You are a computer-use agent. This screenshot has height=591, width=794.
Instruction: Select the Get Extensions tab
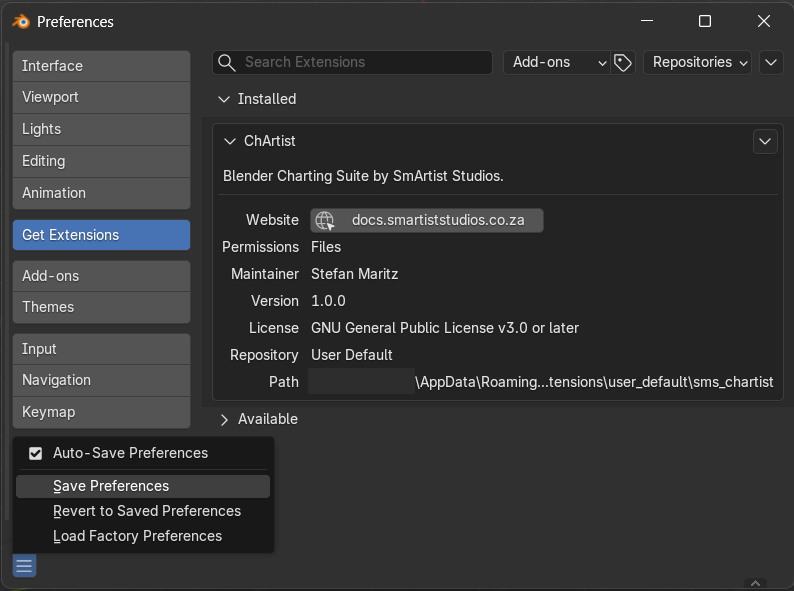[101, 235]
